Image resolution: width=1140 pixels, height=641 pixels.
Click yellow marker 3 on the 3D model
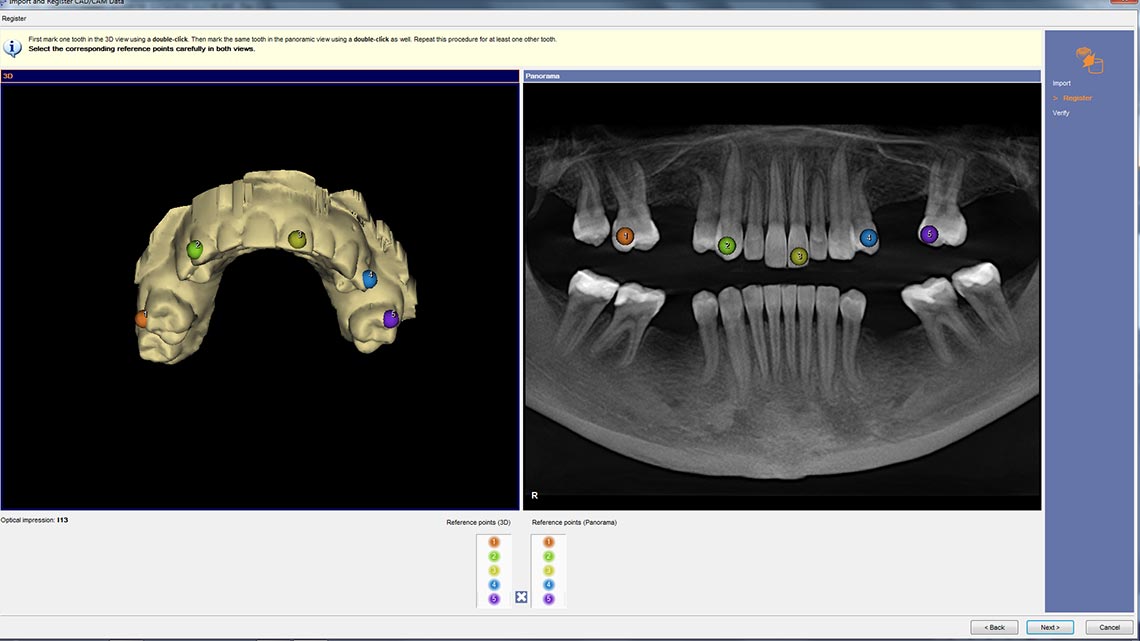(297, 238)
